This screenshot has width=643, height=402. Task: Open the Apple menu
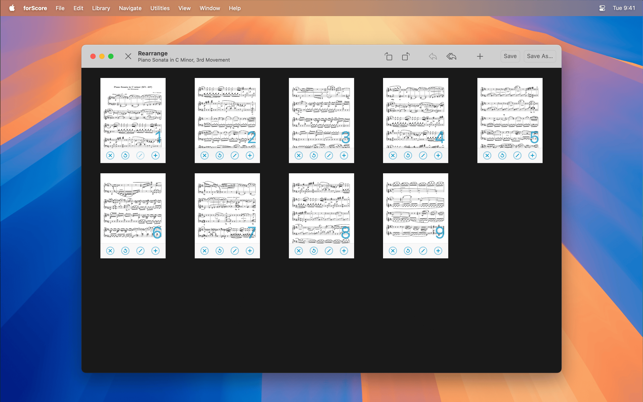tap(12, 8)
